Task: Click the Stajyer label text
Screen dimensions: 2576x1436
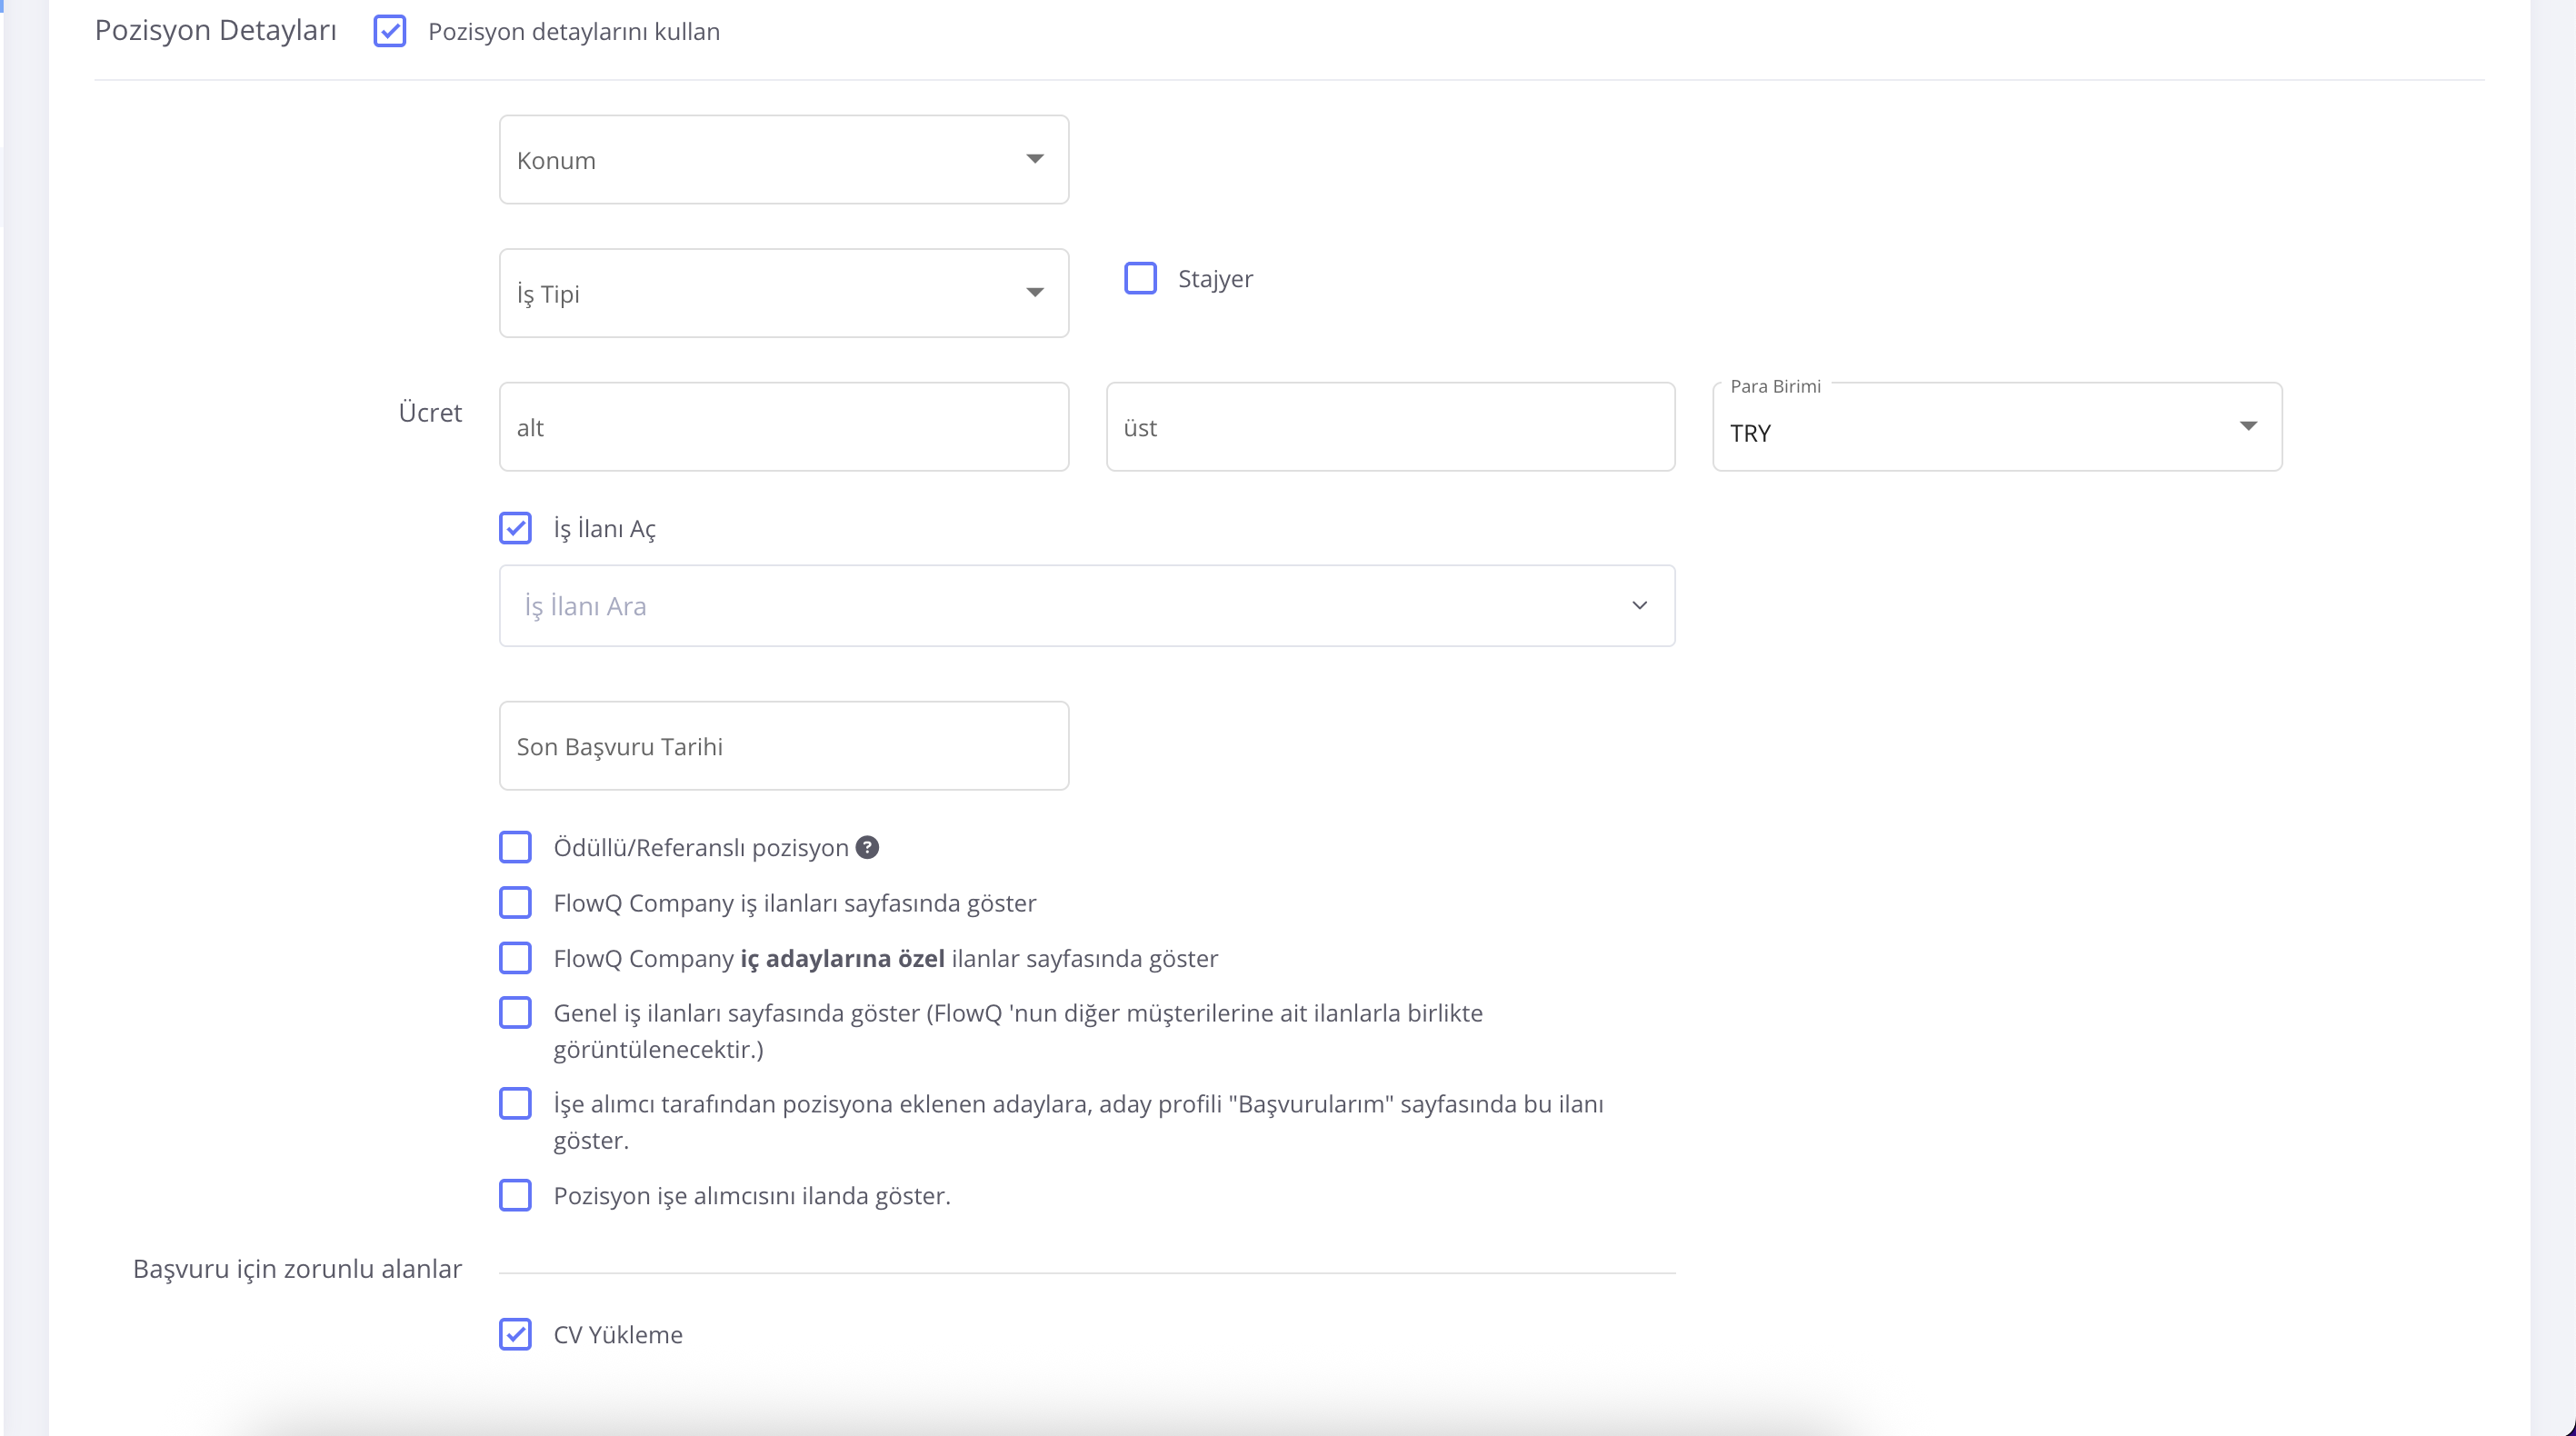Action: tap(1214, 279)
